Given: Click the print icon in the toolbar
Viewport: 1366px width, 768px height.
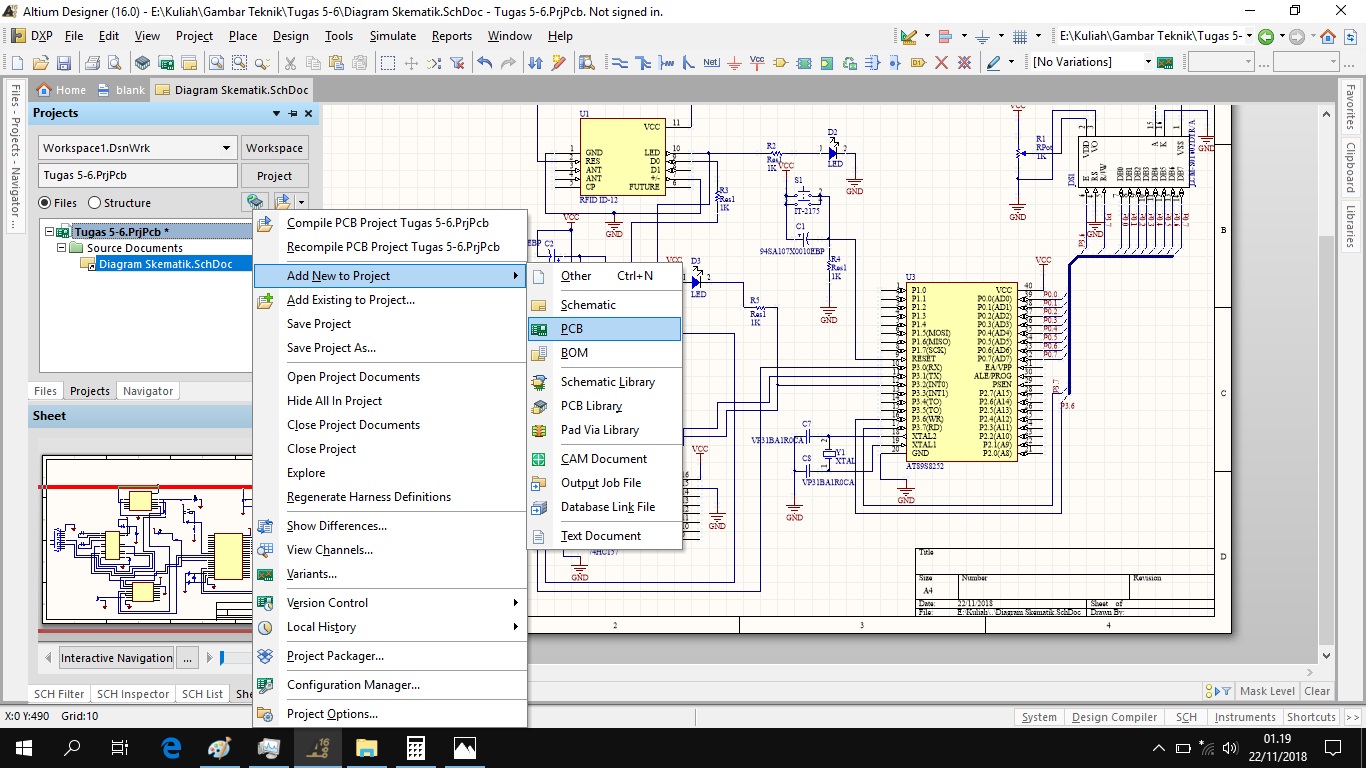Looking at the screenshot, I should [x=92, y=62].
